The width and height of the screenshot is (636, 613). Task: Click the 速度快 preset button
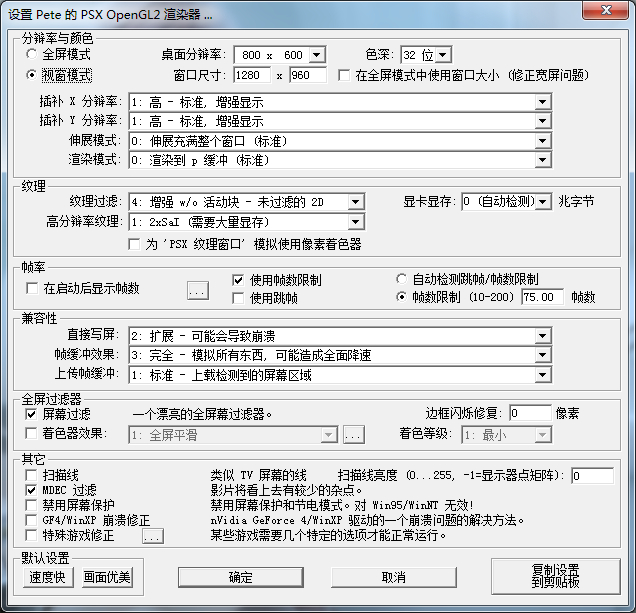tap(47, 577)
